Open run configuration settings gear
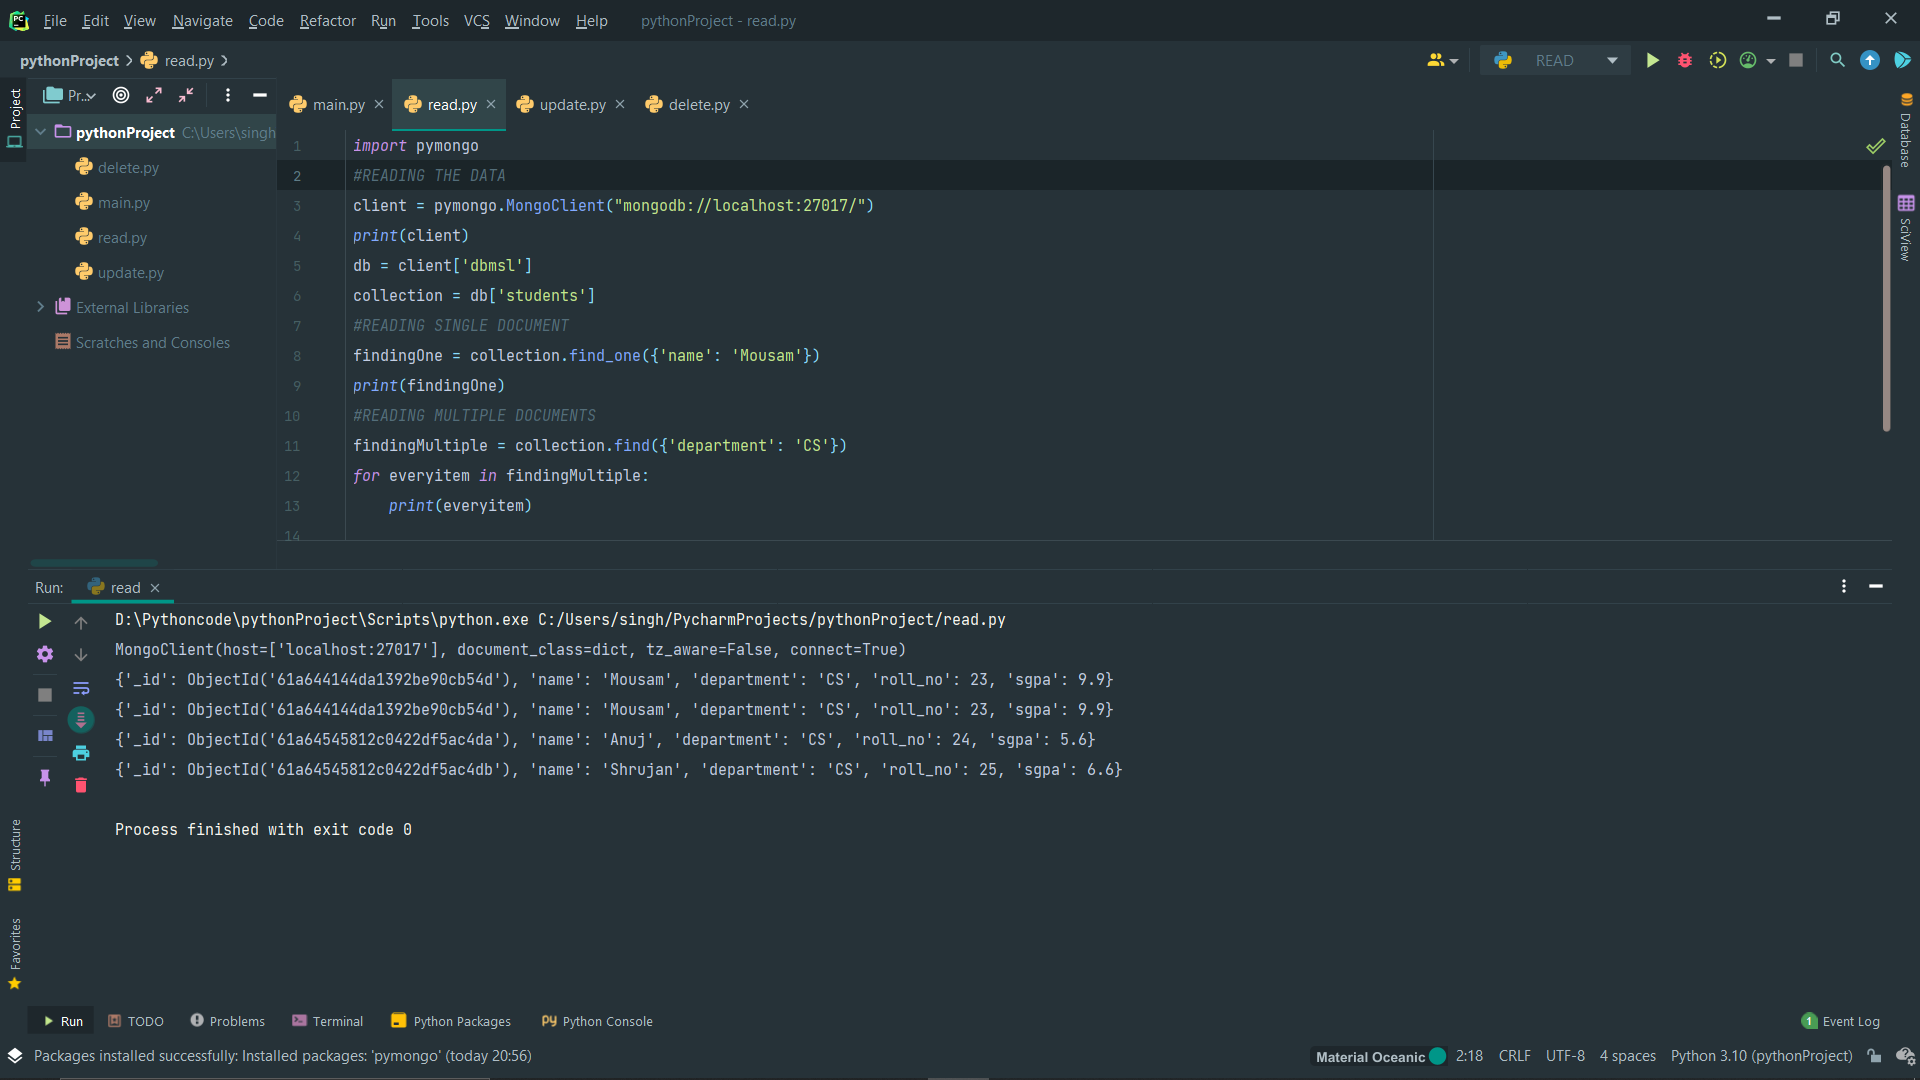The width and height of the screenshot is (1920, 1080). coord(44,654)
